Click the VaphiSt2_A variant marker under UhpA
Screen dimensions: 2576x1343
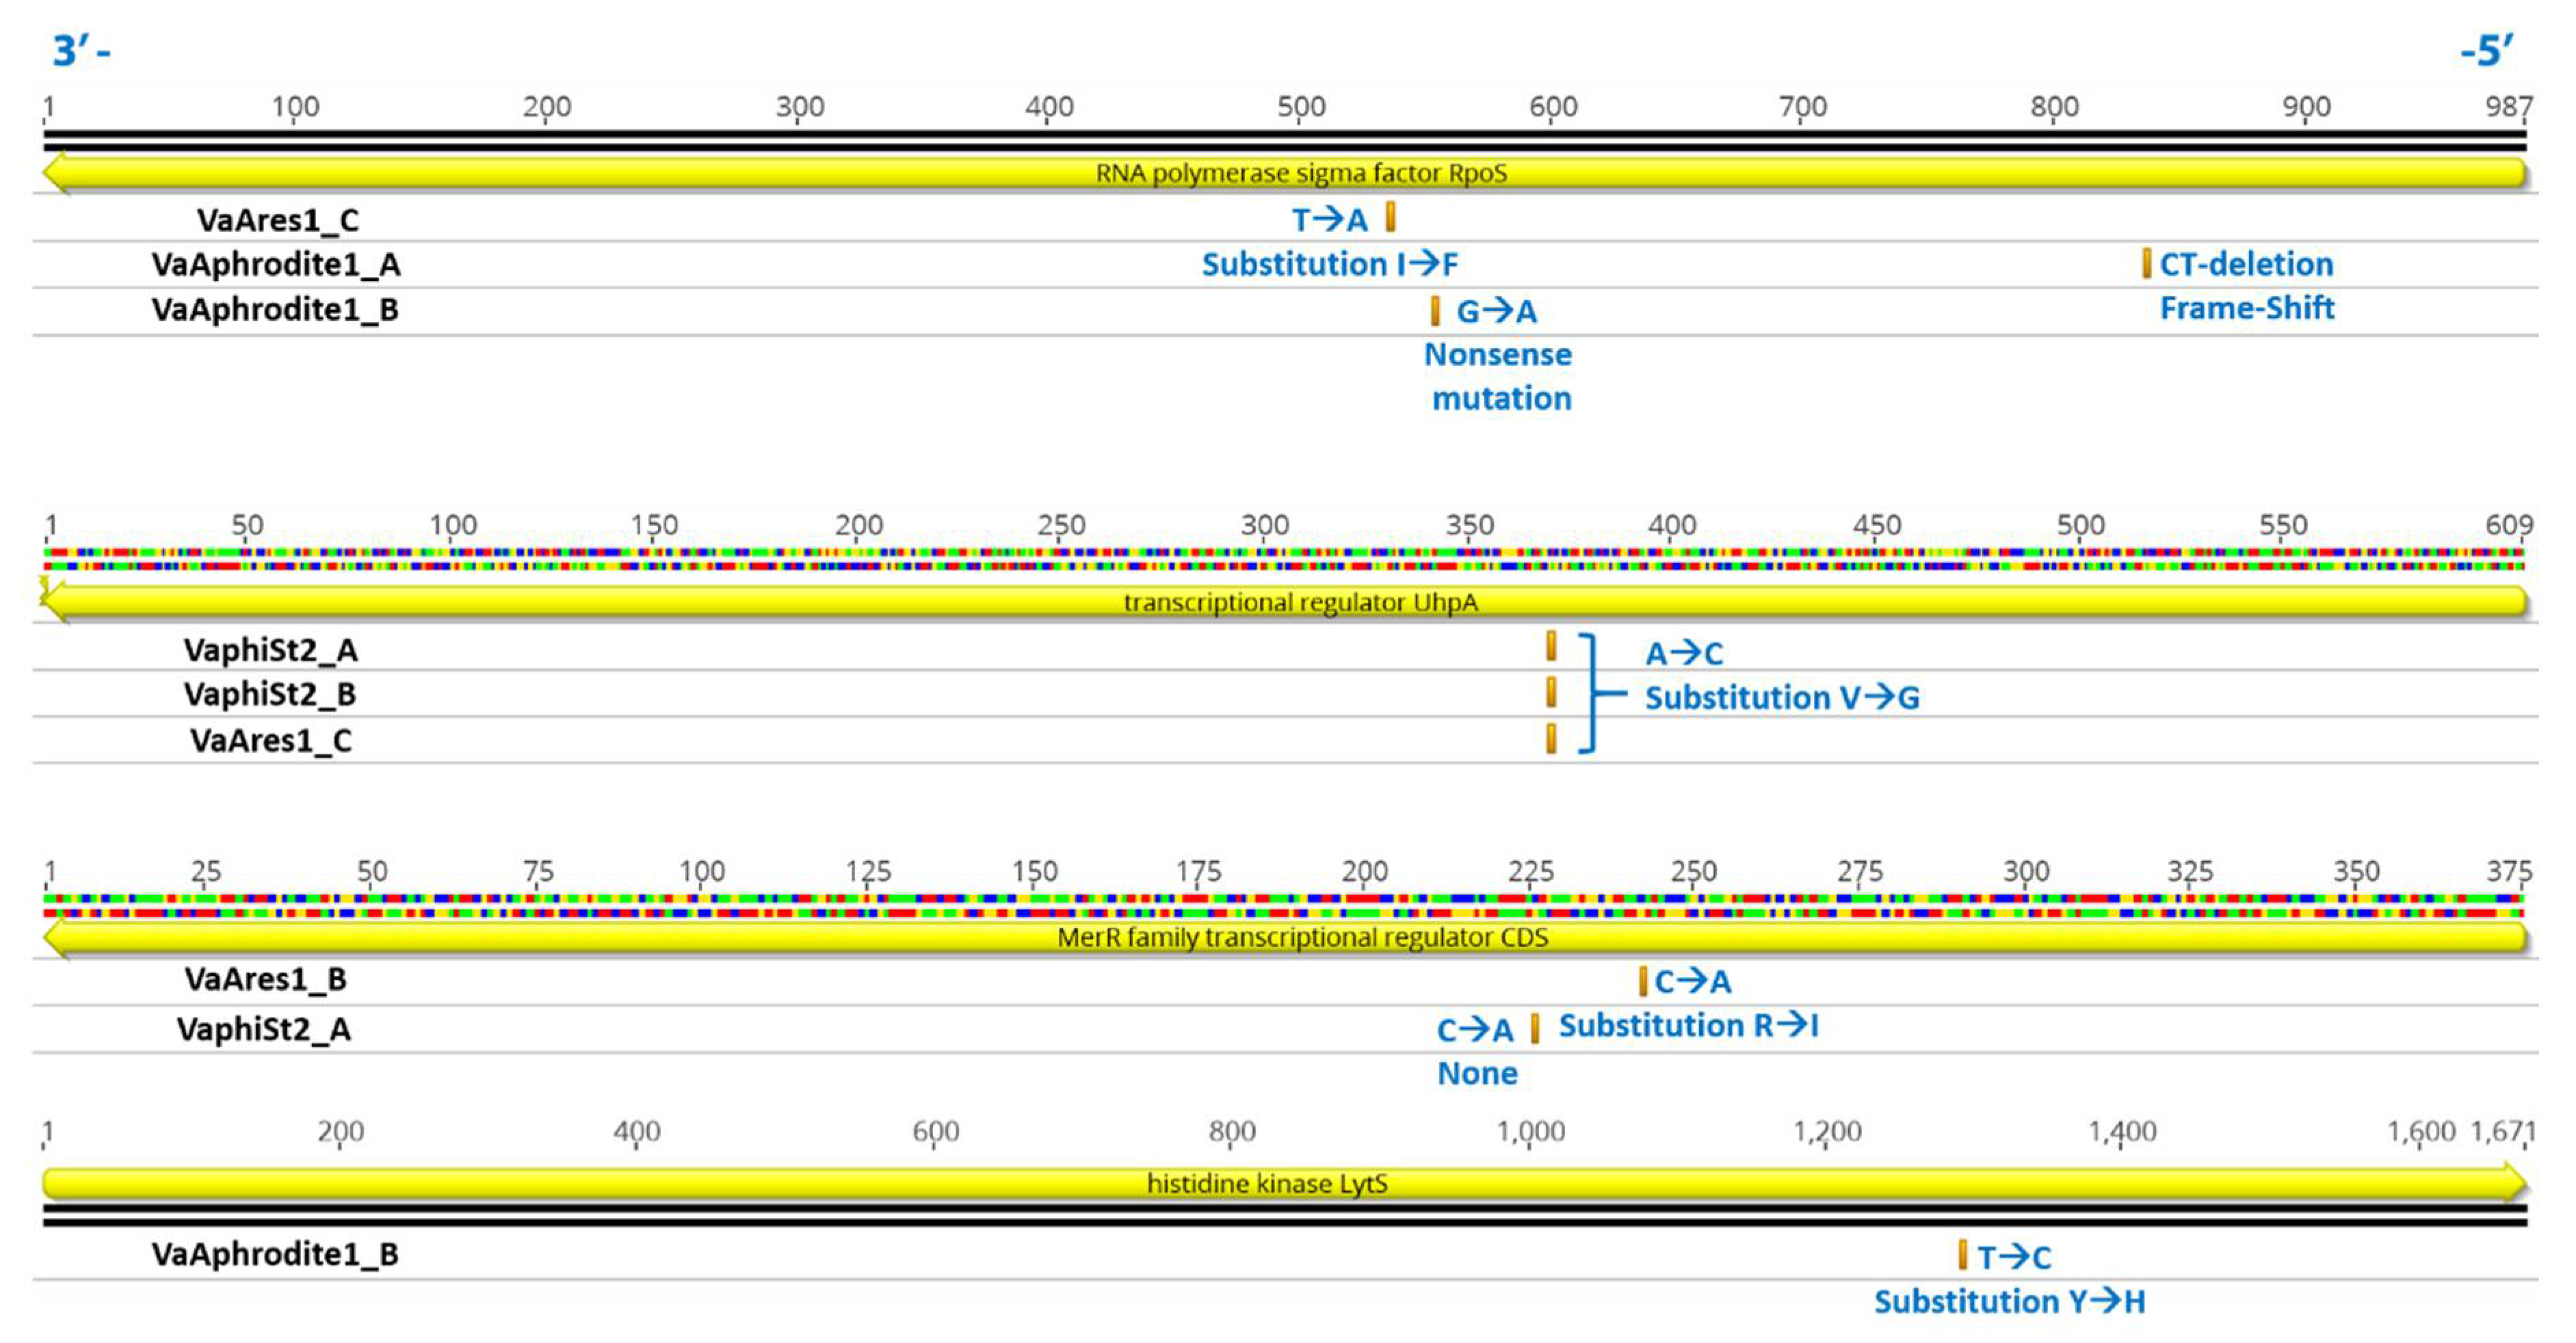1551,646
